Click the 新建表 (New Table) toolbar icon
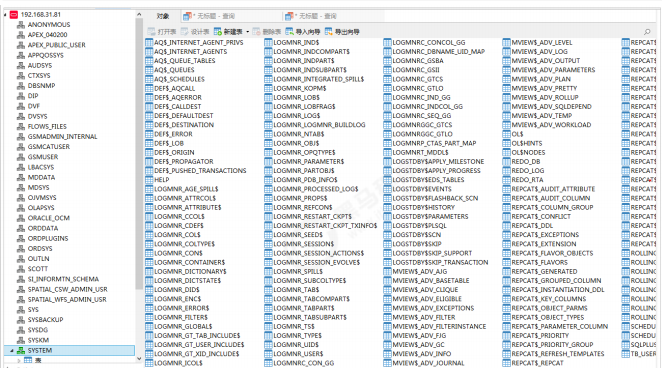 click(x=218, y=32)
